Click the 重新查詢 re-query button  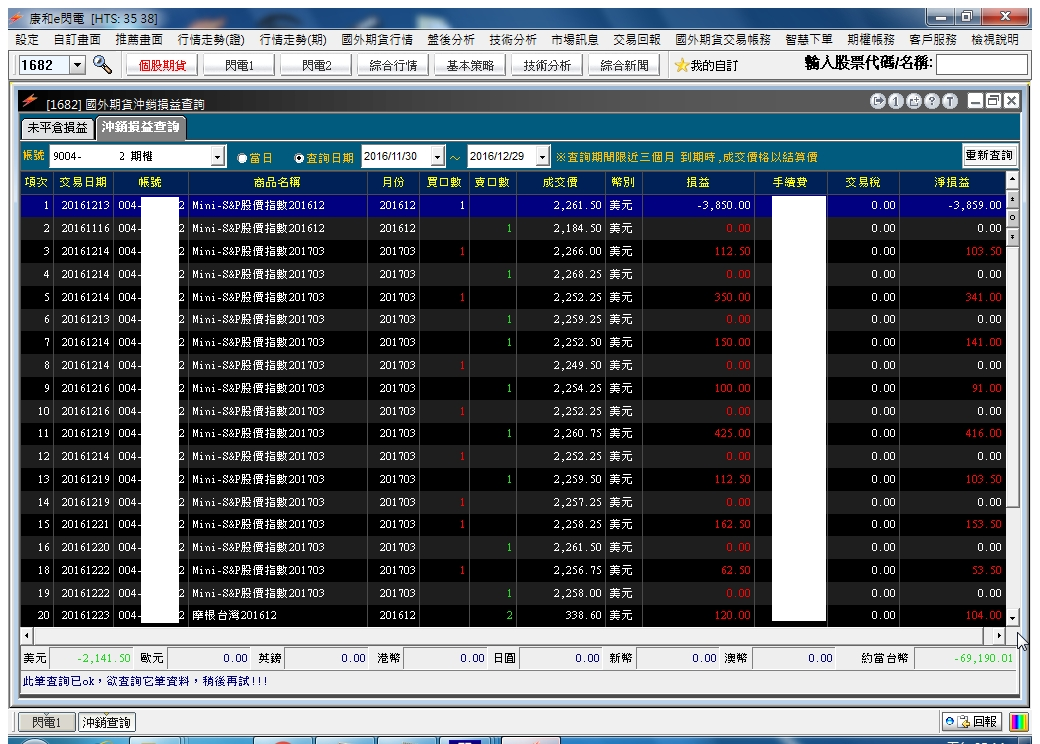(x=989, y=155)
